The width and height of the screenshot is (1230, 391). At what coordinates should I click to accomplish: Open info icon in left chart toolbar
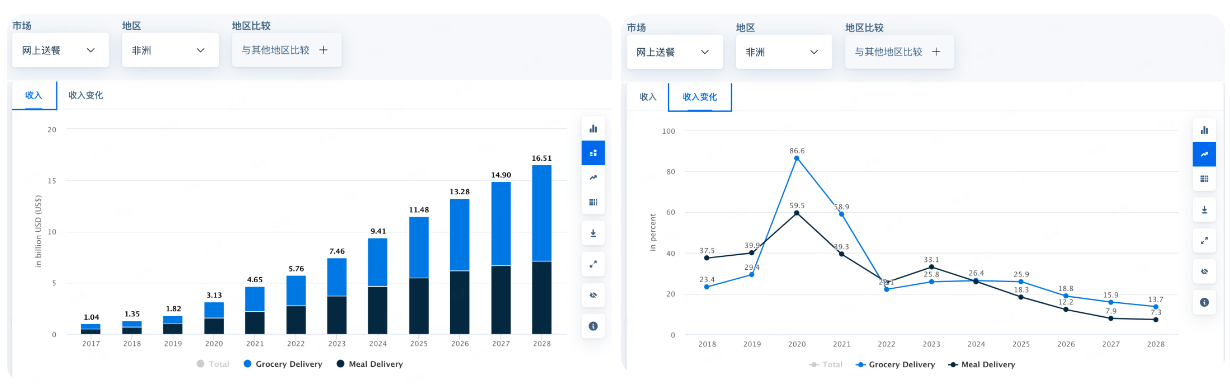point(593,326)
